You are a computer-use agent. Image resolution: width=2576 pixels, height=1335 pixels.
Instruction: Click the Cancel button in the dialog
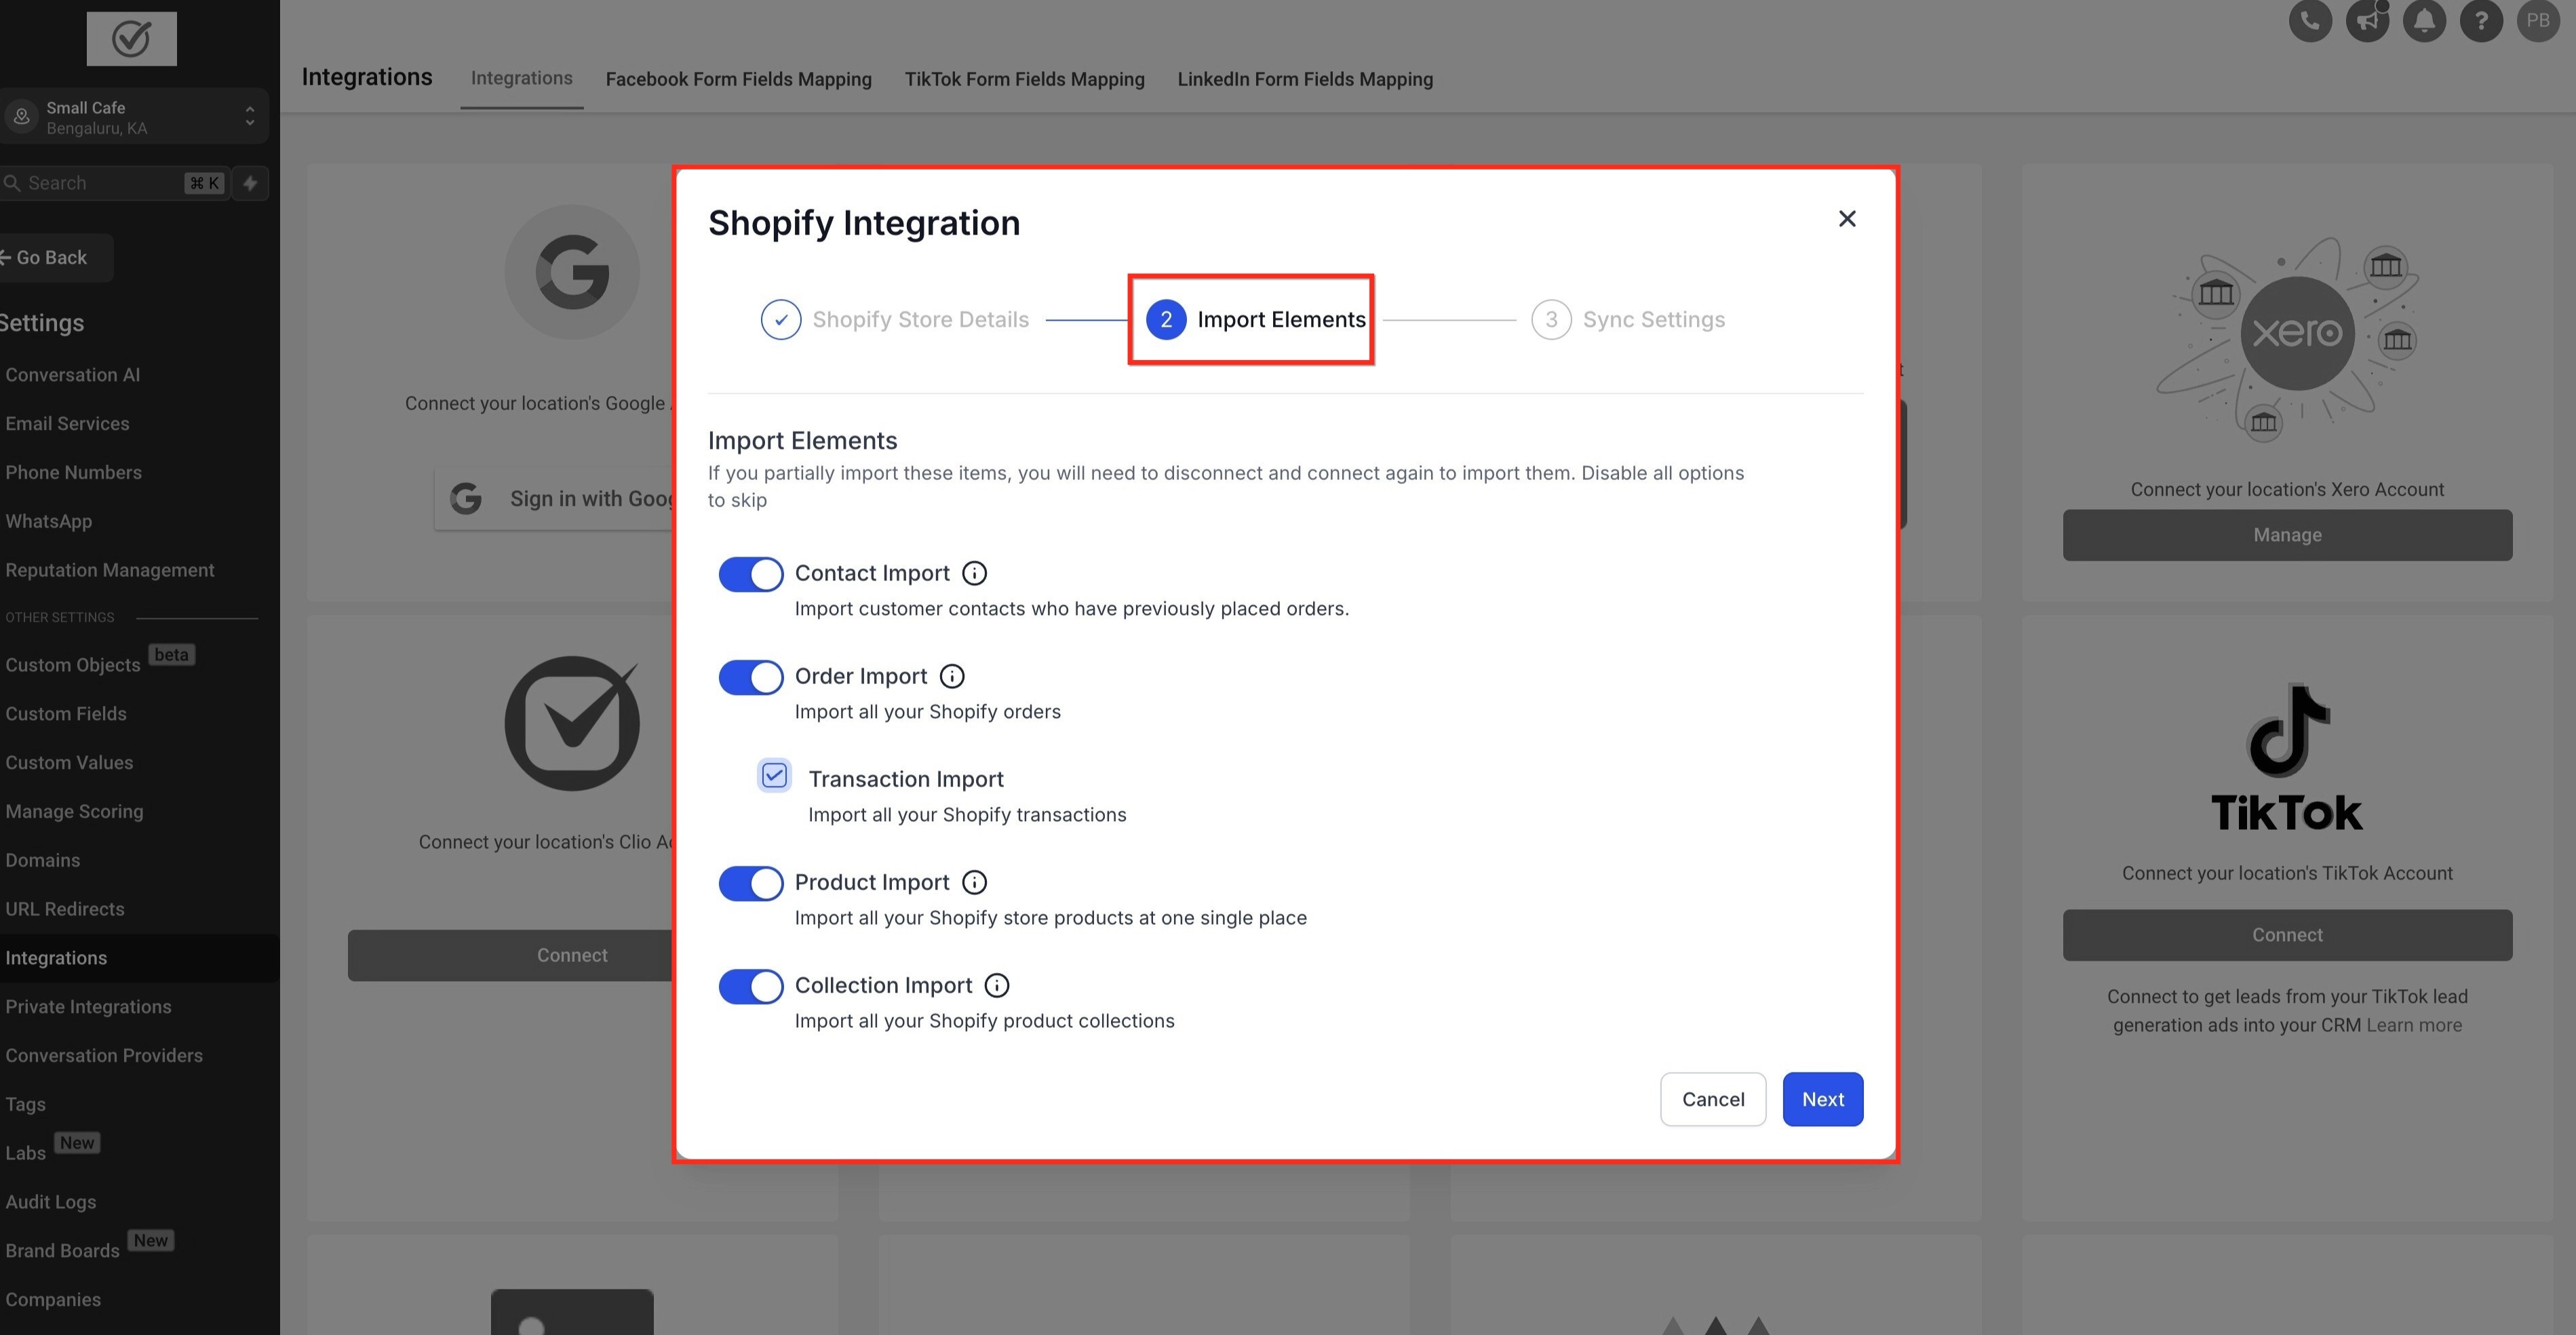1712,1099
